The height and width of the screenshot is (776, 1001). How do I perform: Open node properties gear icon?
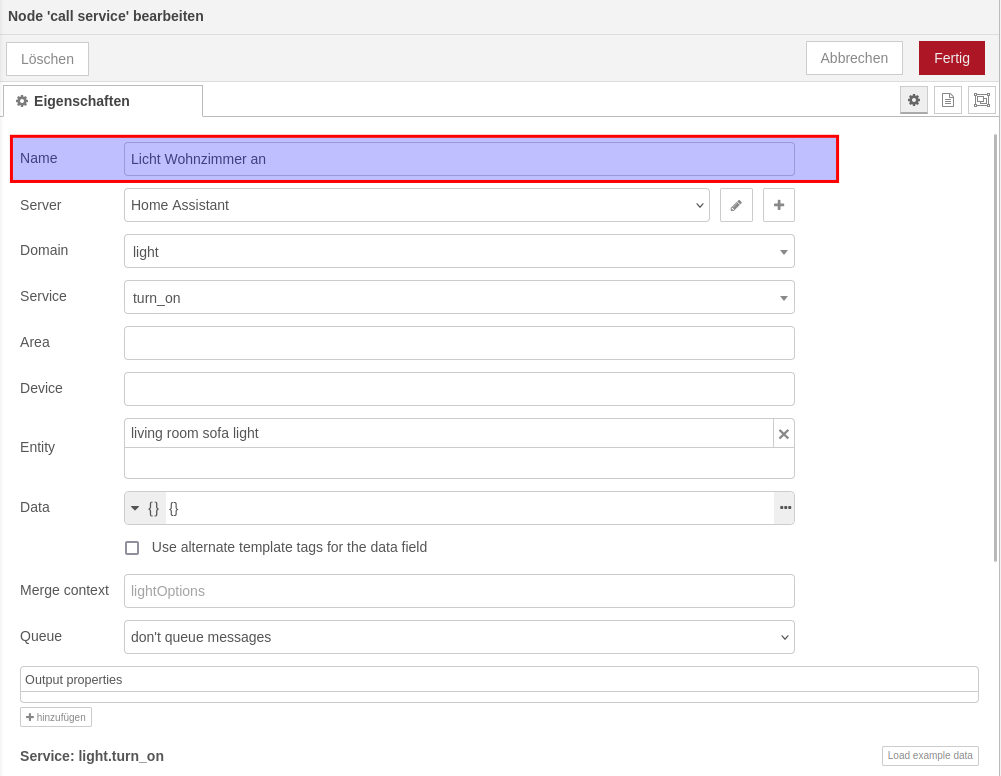(x=913, y=100)
